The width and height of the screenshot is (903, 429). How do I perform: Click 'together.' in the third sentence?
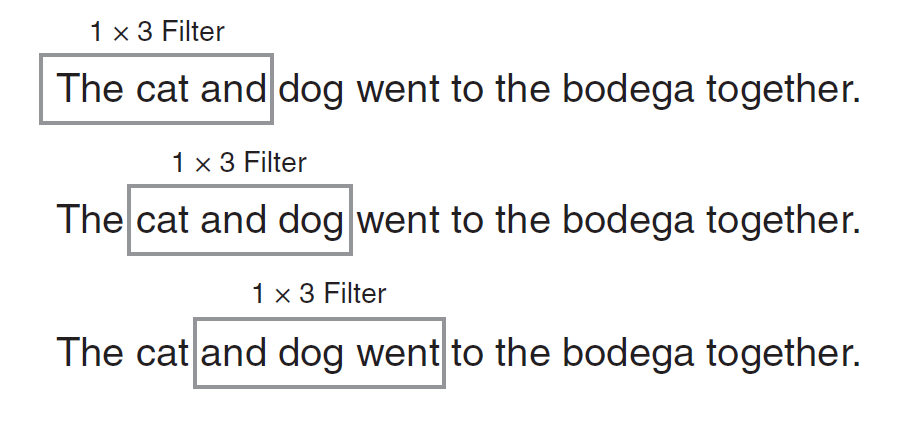pos(784,354)
